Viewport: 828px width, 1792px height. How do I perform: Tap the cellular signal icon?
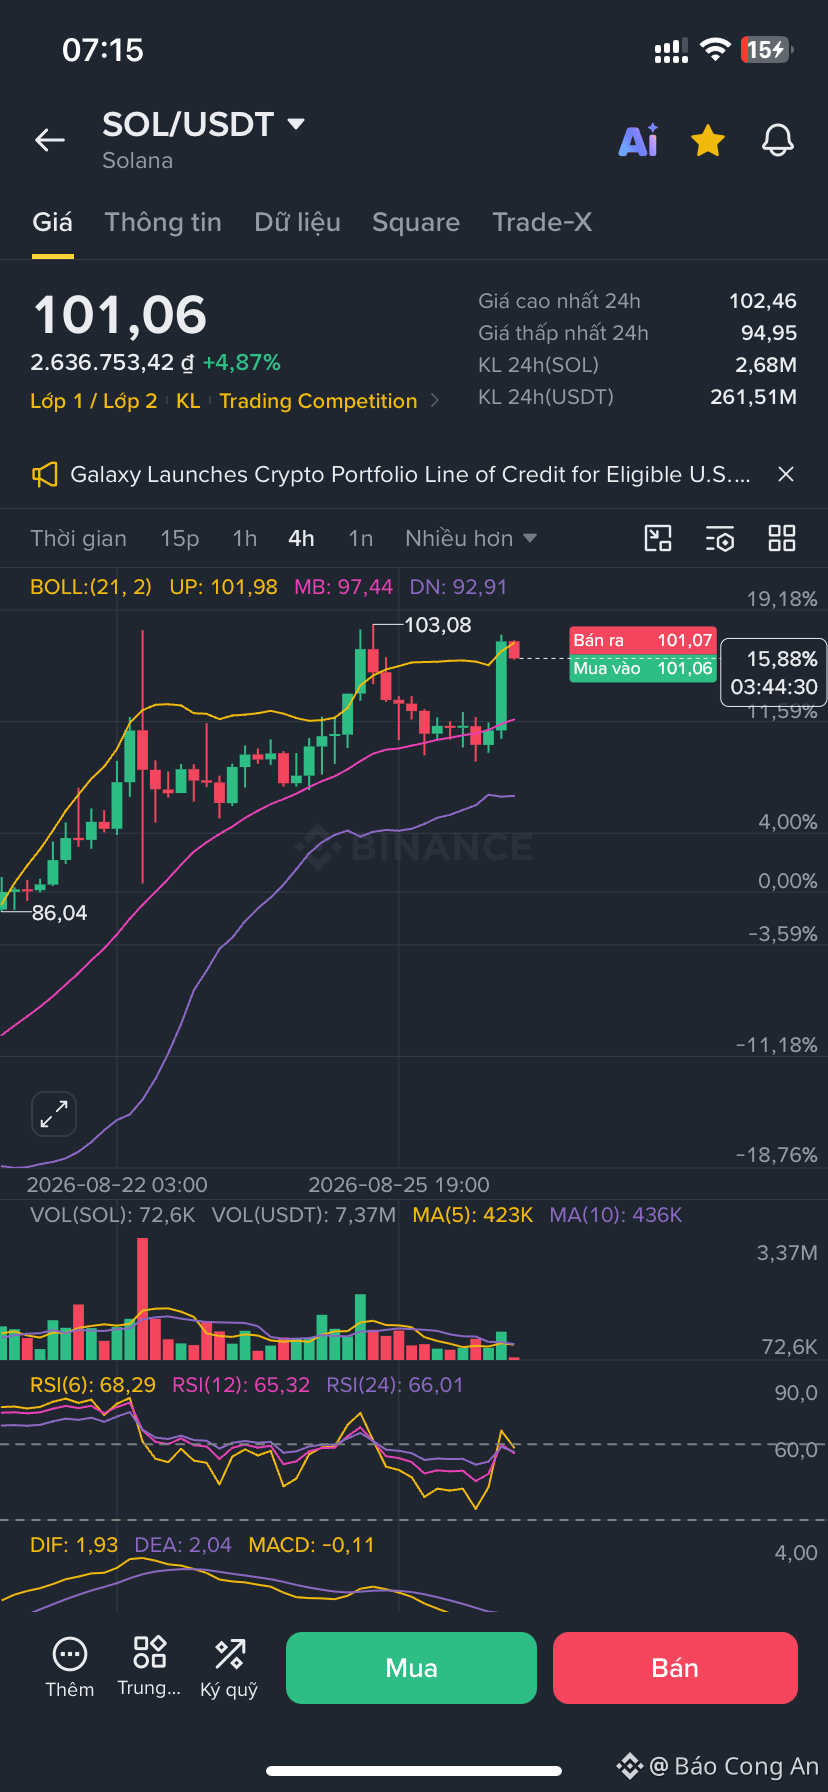pos(671,51)
